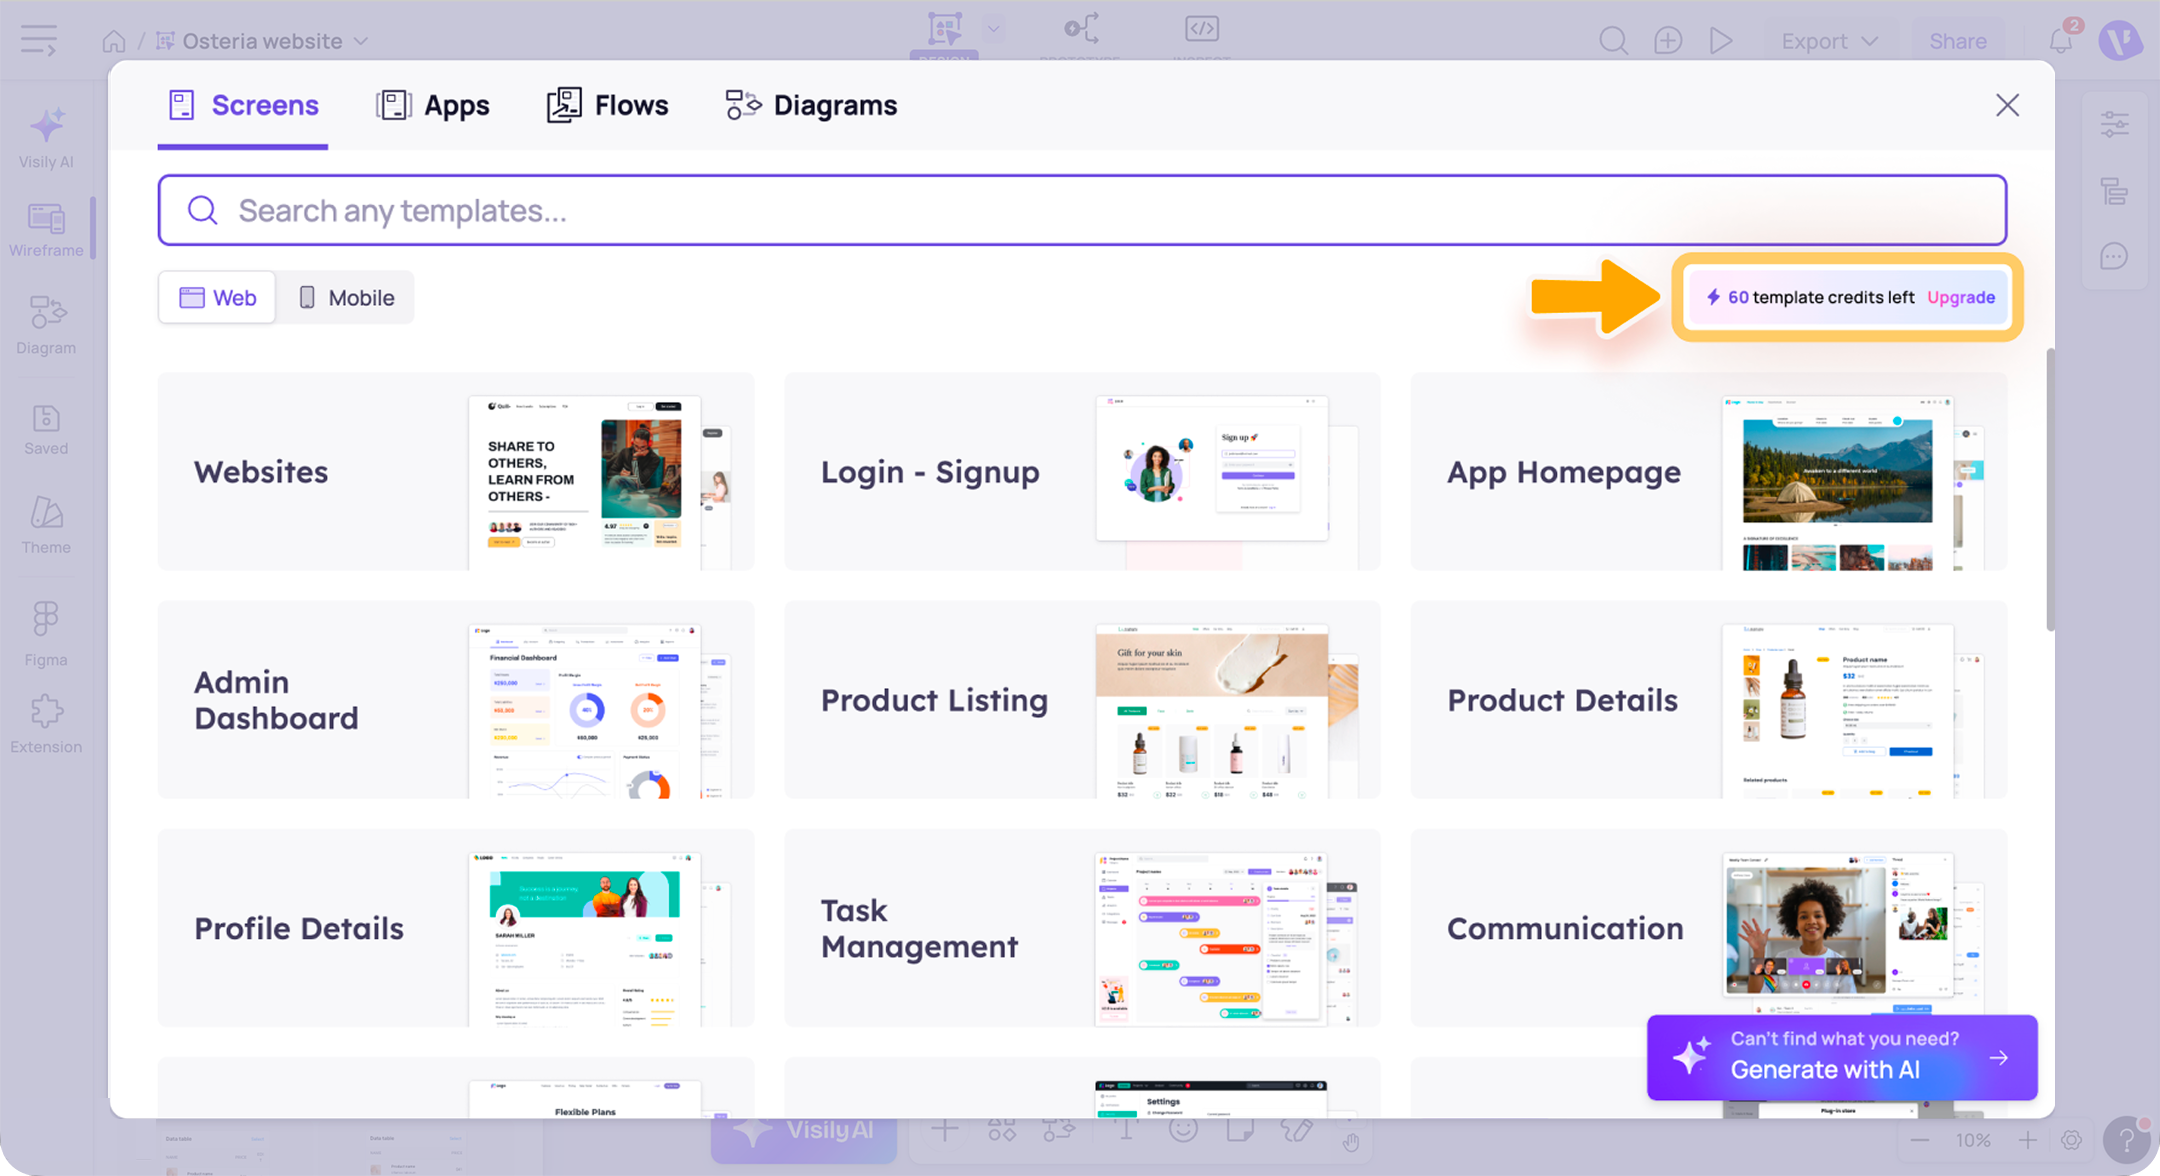Switch to the Flows tab
Viewport: 2160px width, 1176px height.
pos(607,105)
